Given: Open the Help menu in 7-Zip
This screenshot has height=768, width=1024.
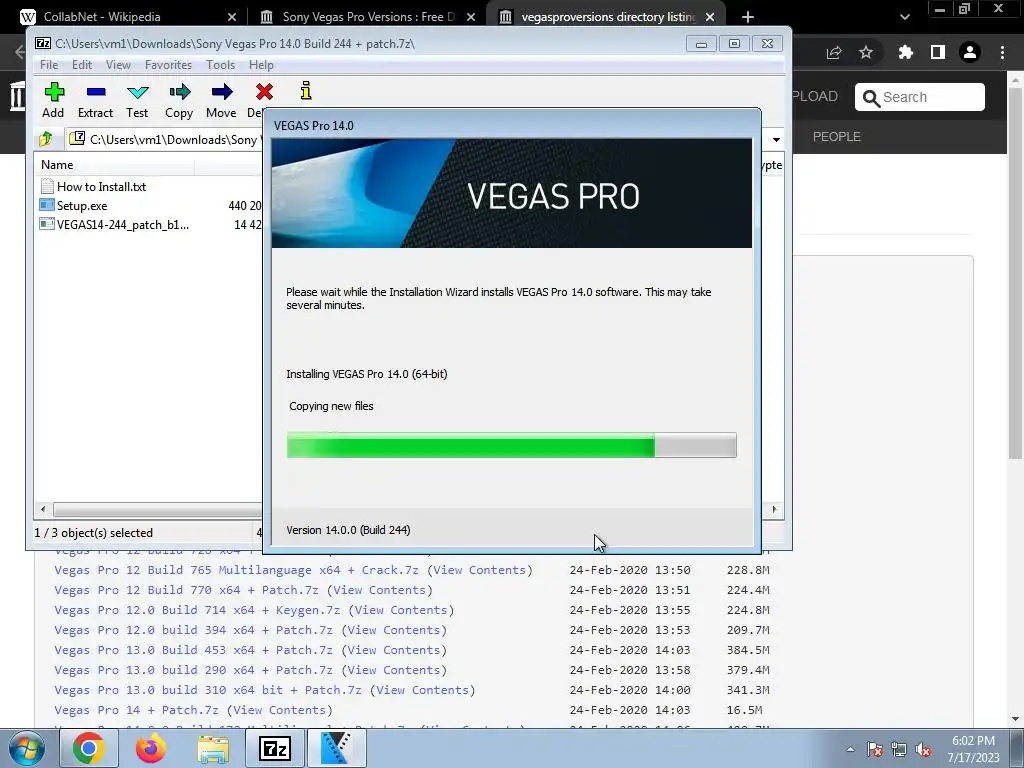Looking at the screenshot, I should 261,65.
